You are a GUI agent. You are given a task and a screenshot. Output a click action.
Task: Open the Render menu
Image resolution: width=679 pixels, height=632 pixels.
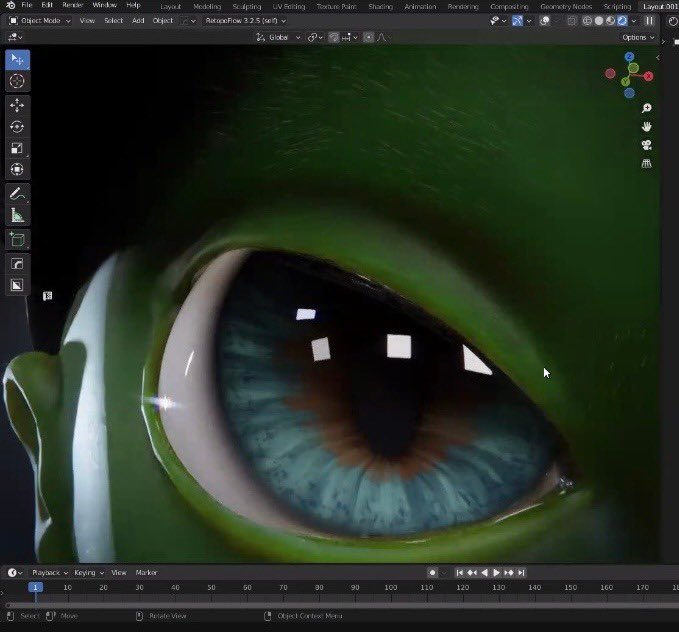72,5
